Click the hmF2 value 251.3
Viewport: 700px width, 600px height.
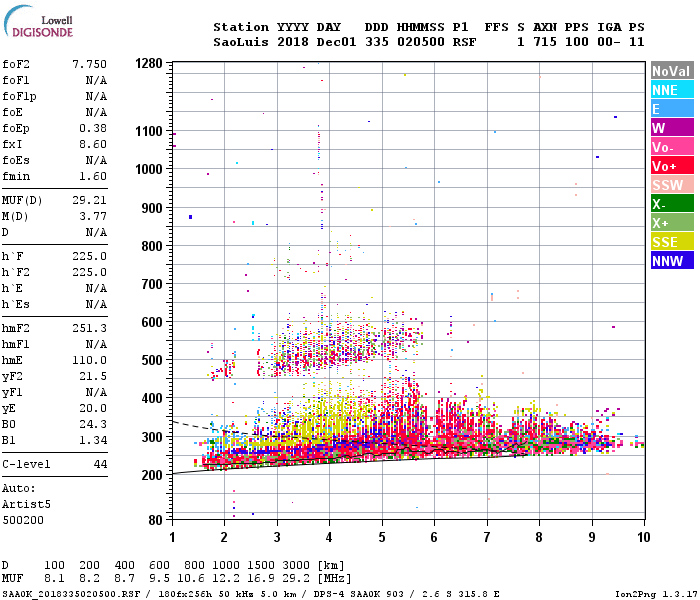click(89, 328)
